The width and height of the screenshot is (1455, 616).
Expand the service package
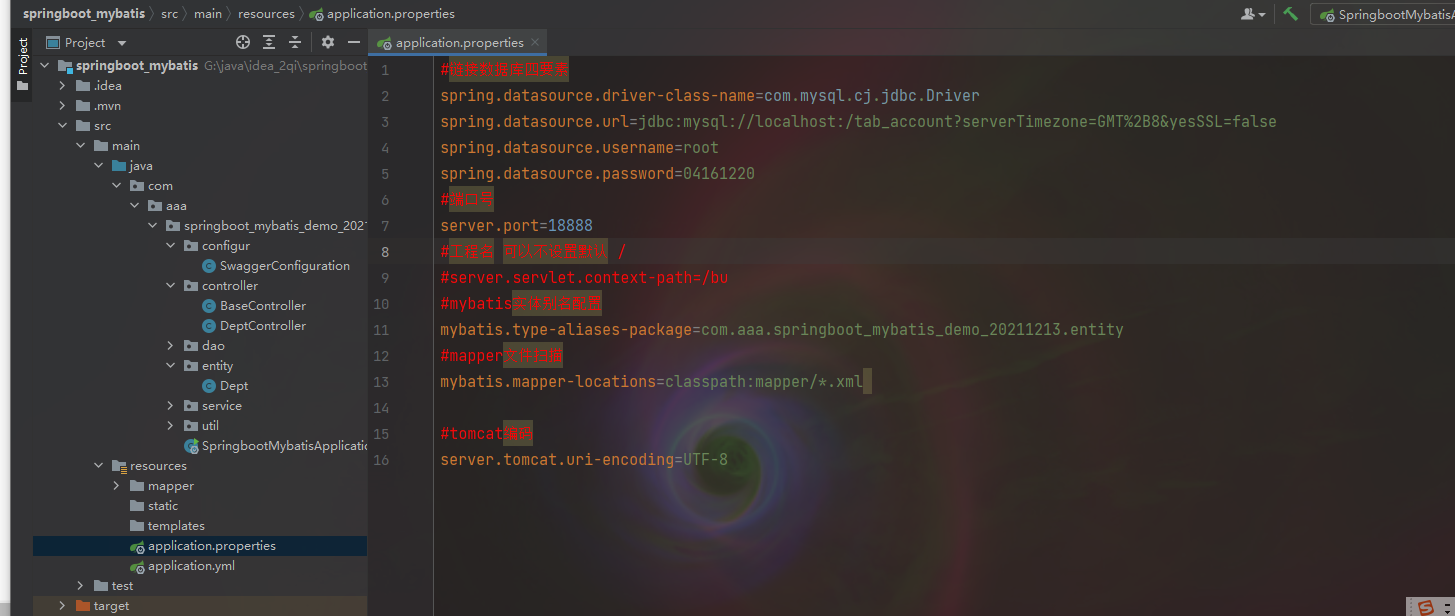click(x=170, y=406)
